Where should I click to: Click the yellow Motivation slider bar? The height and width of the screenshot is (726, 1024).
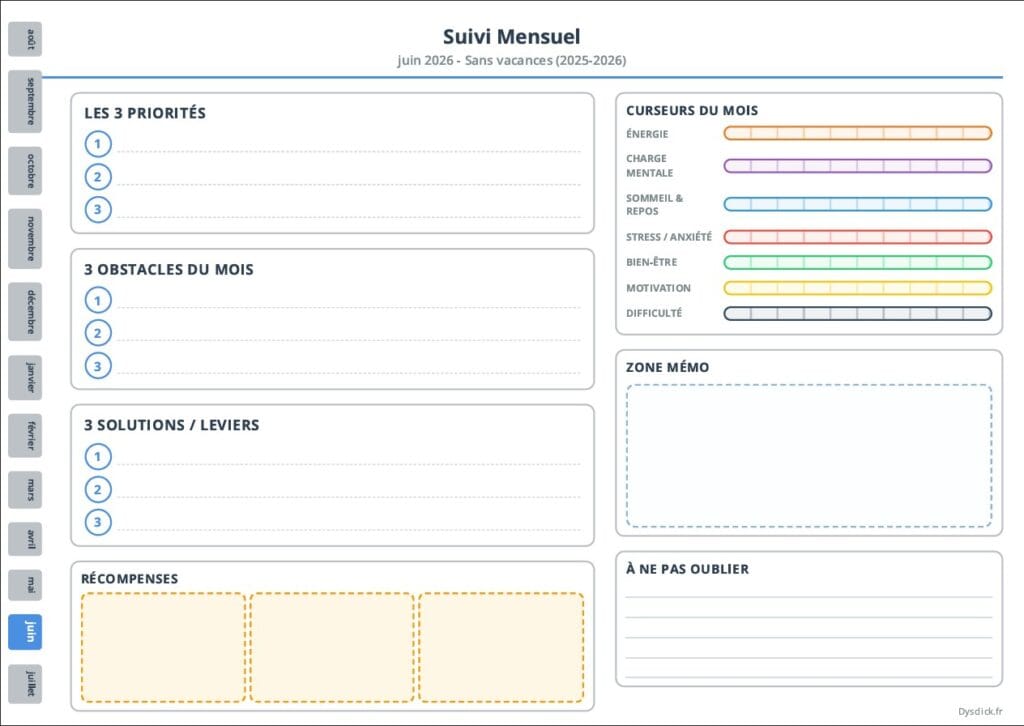pyautogui.click(x=857, y=288)
